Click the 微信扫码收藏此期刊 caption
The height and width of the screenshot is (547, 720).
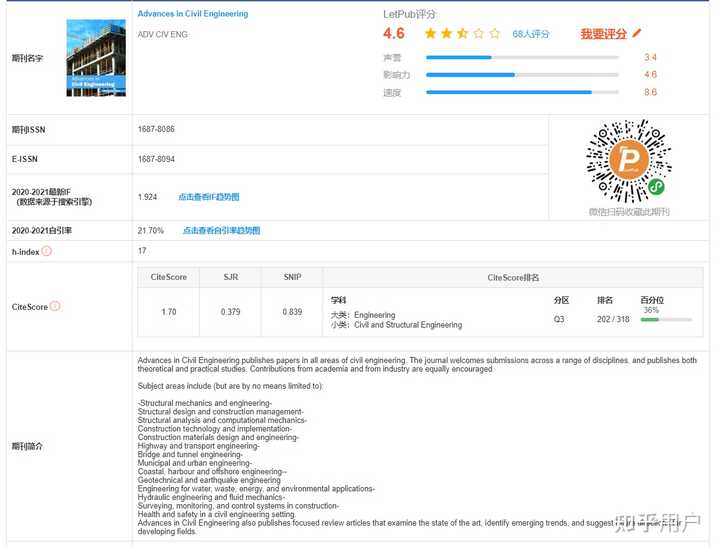point(629,212)
